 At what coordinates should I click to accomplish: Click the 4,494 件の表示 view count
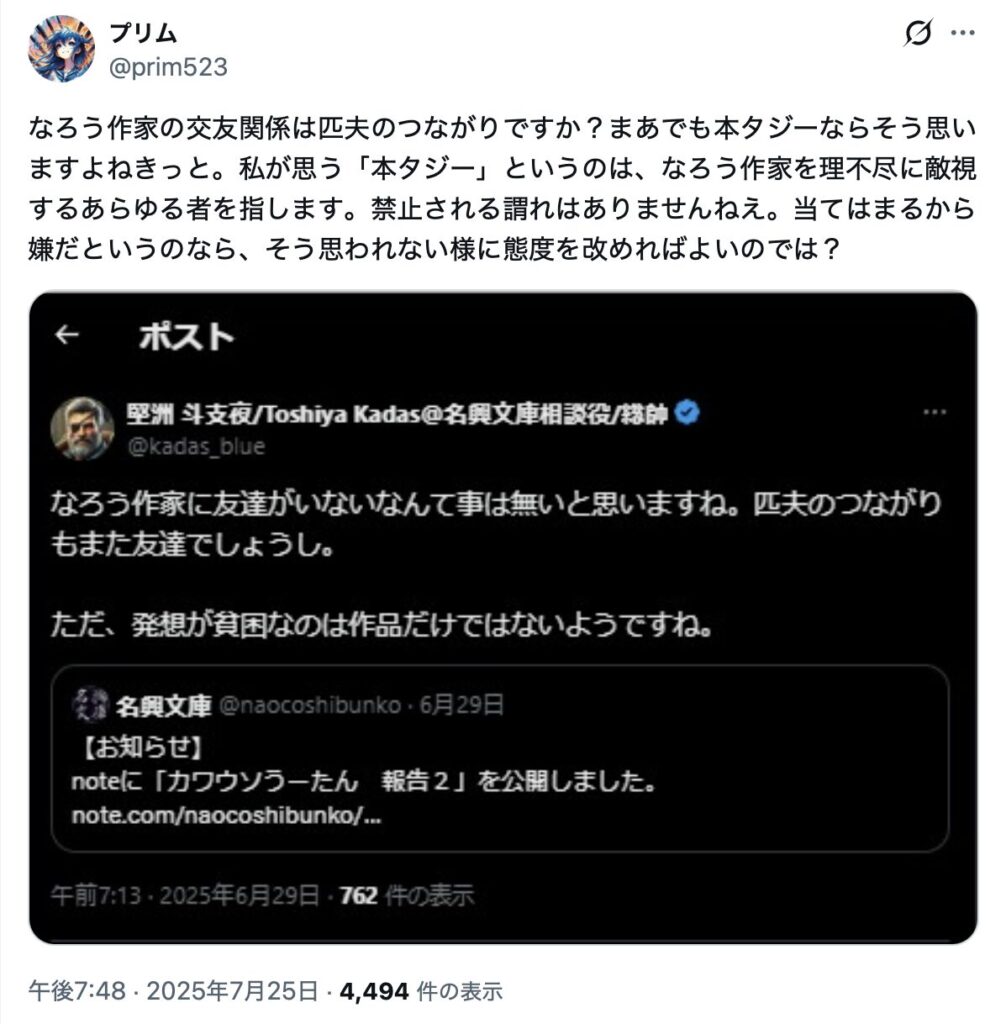point(420,991)
